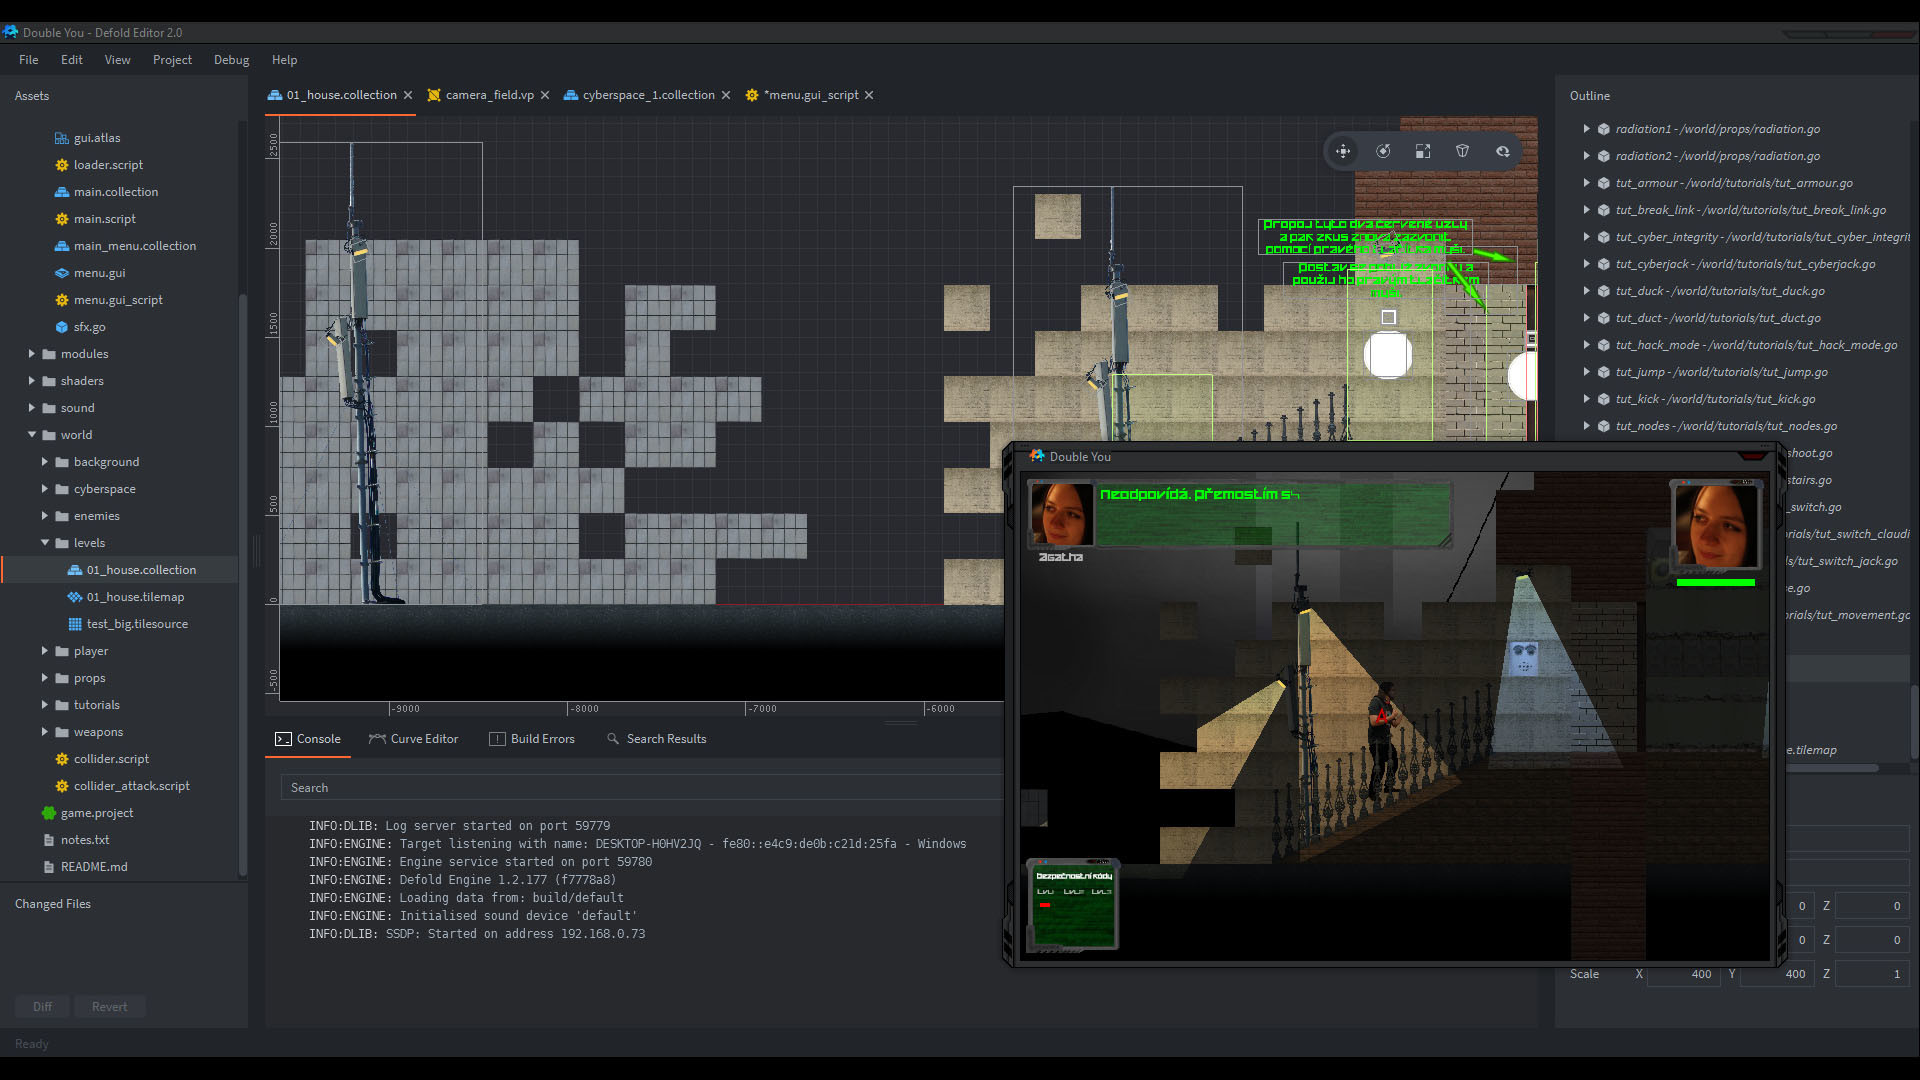Edit the Scale X value field
This screenshot has height=1080, width=1920.
click(x=1683, y=973)
